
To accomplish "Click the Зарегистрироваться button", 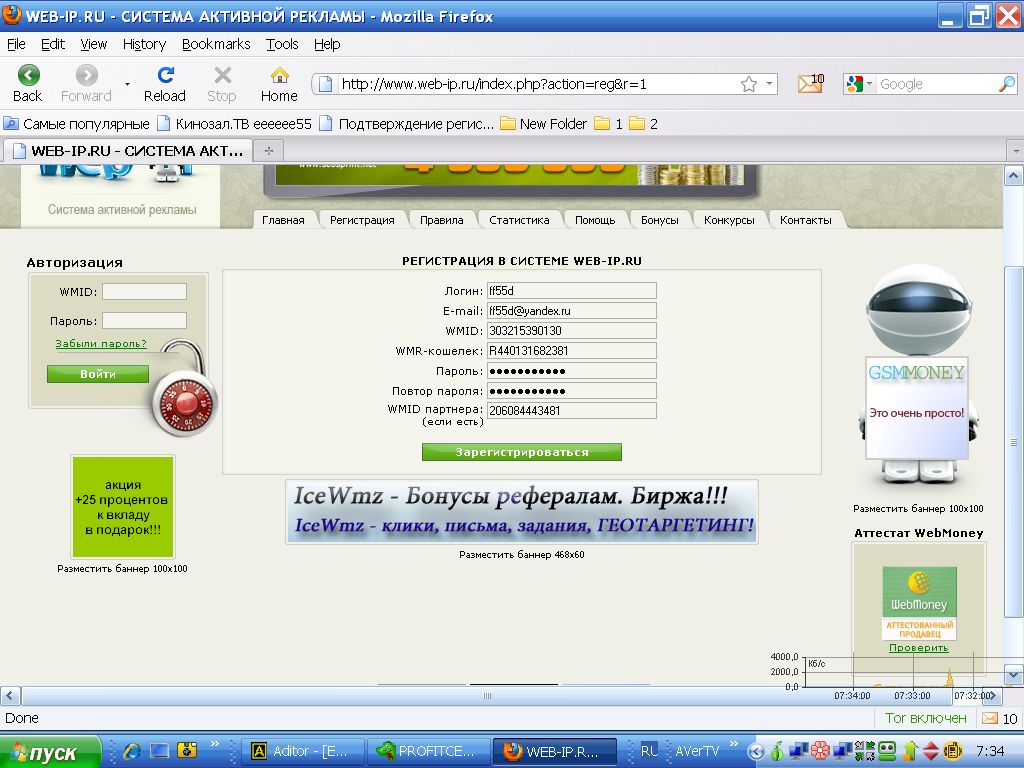I will [521, 452].
